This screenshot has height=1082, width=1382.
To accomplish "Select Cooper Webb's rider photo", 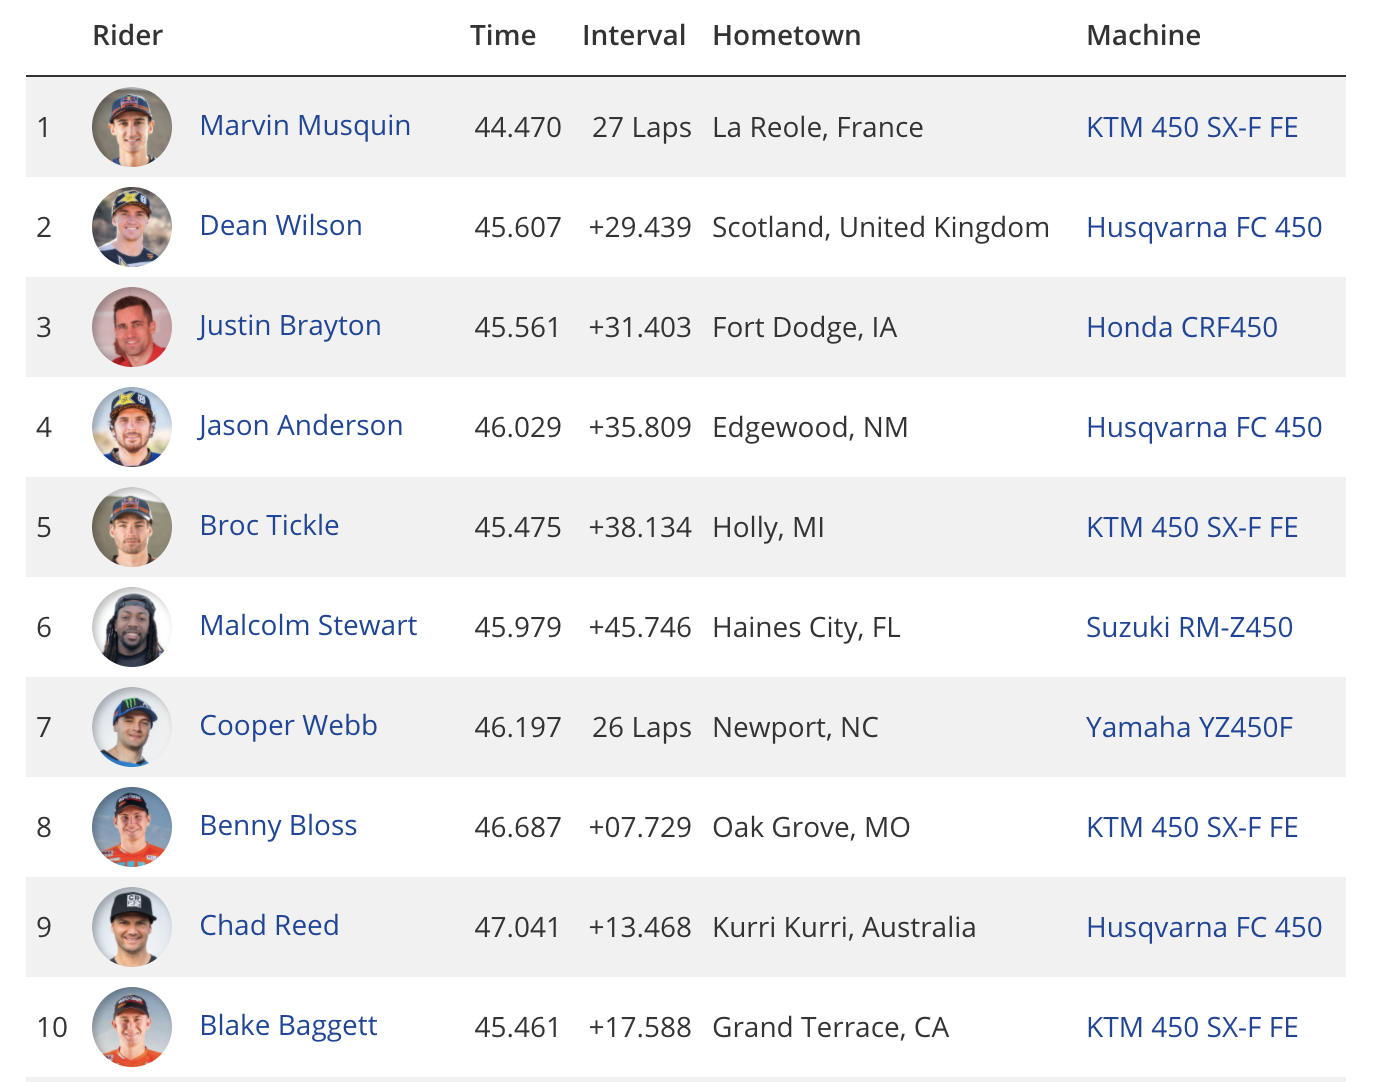I will 132,727.
